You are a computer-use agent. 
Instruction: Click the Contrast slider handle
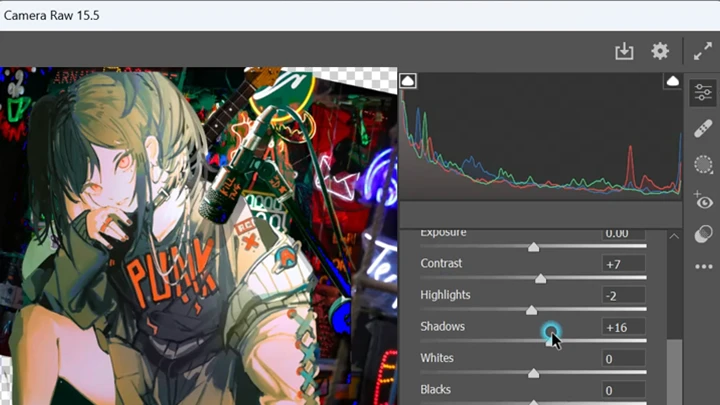[x=540, y=278]
